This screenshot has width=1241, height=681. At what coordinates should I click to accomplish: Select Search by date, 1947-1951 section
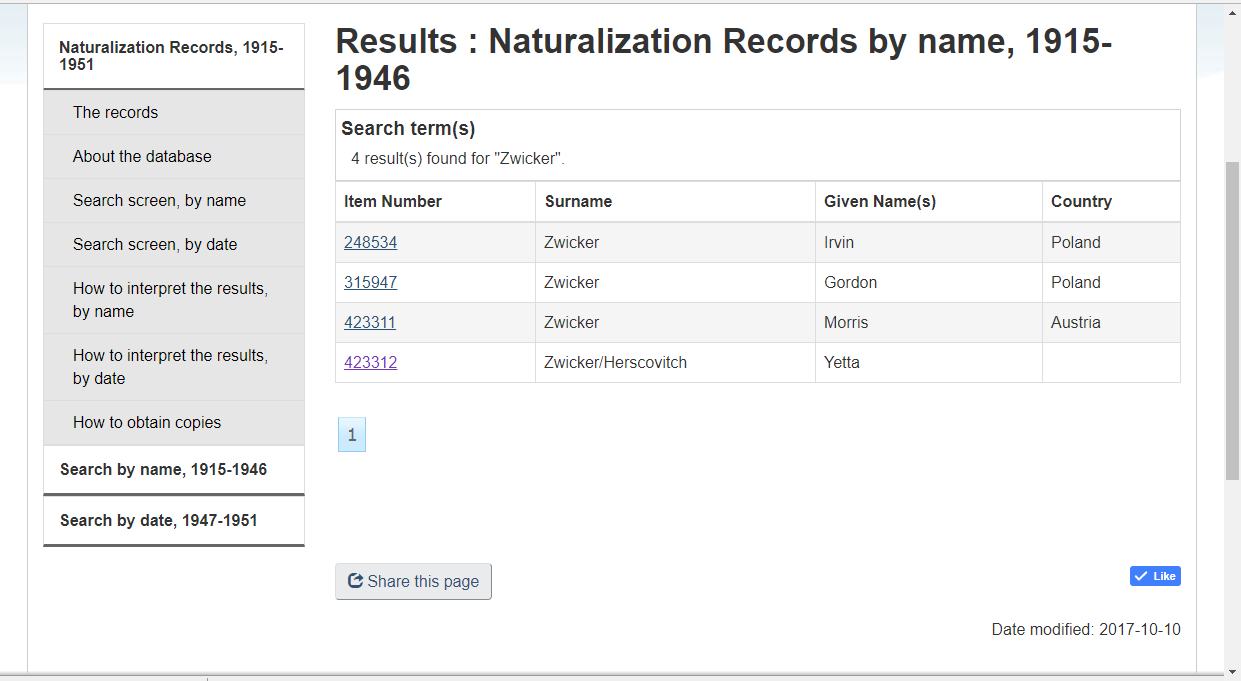pyautogui.click(x=158, y=520)
